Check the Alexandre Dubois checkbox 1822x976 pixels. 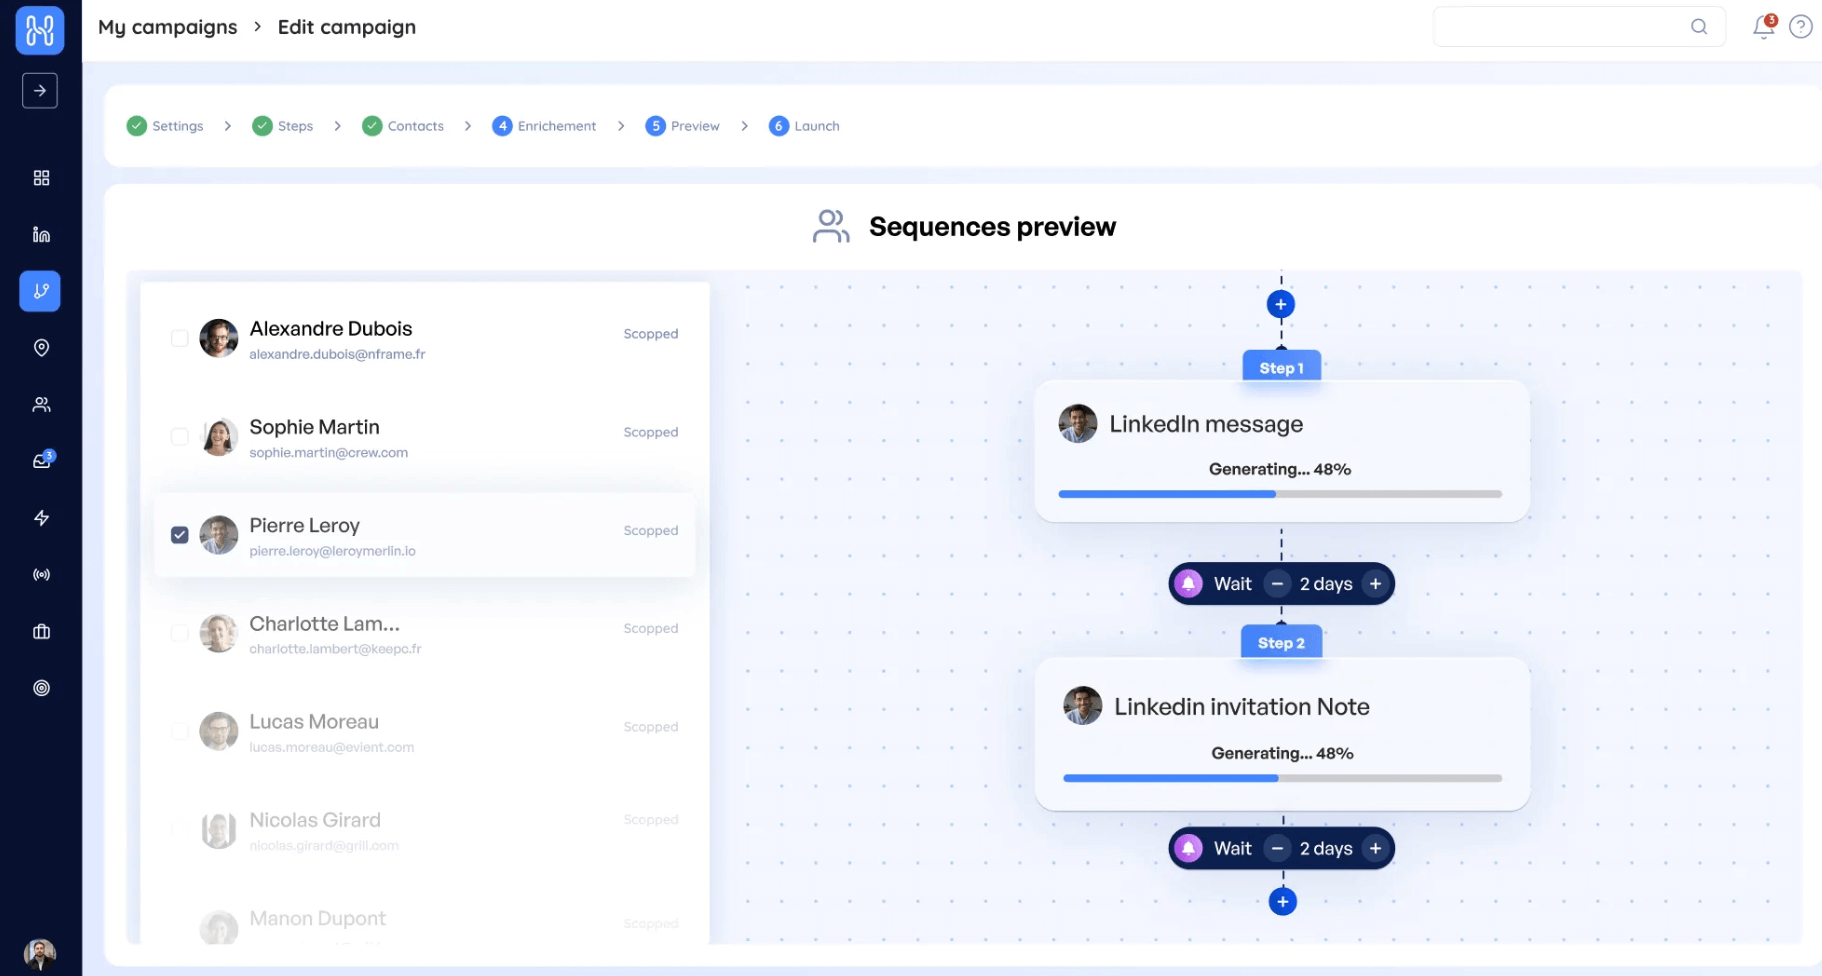coord(180,338)
